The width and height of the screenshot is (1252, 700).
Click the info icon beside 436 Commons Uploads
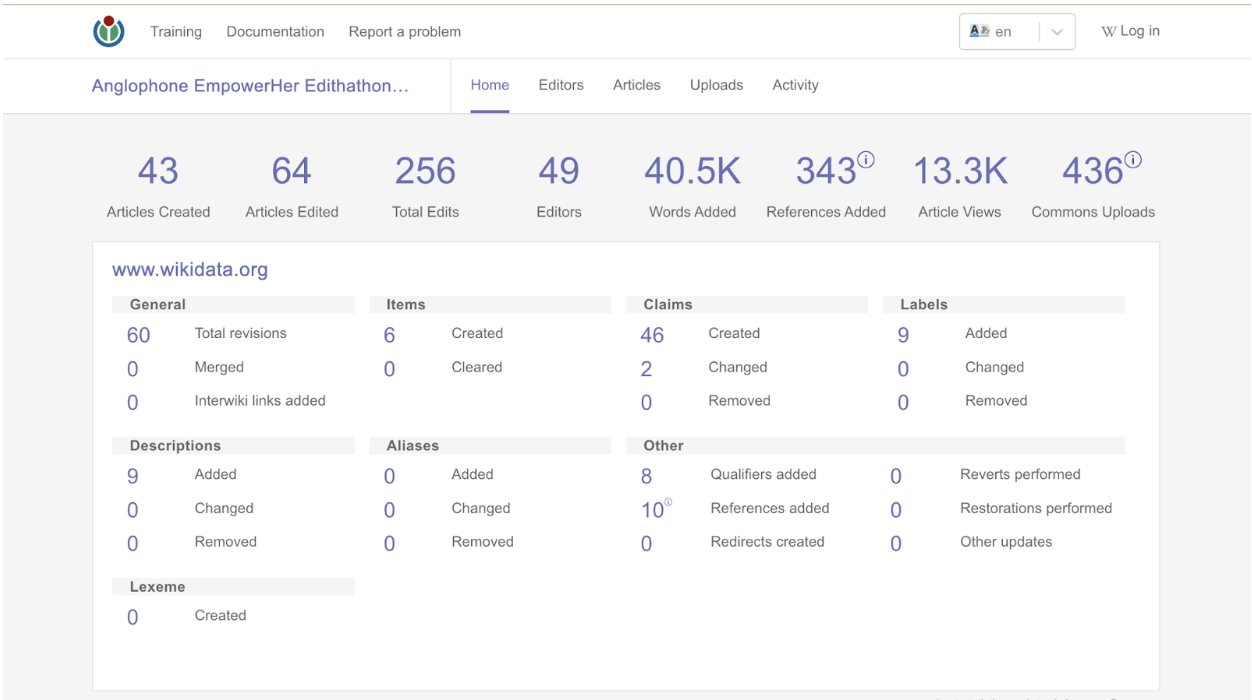[1133, 159]
